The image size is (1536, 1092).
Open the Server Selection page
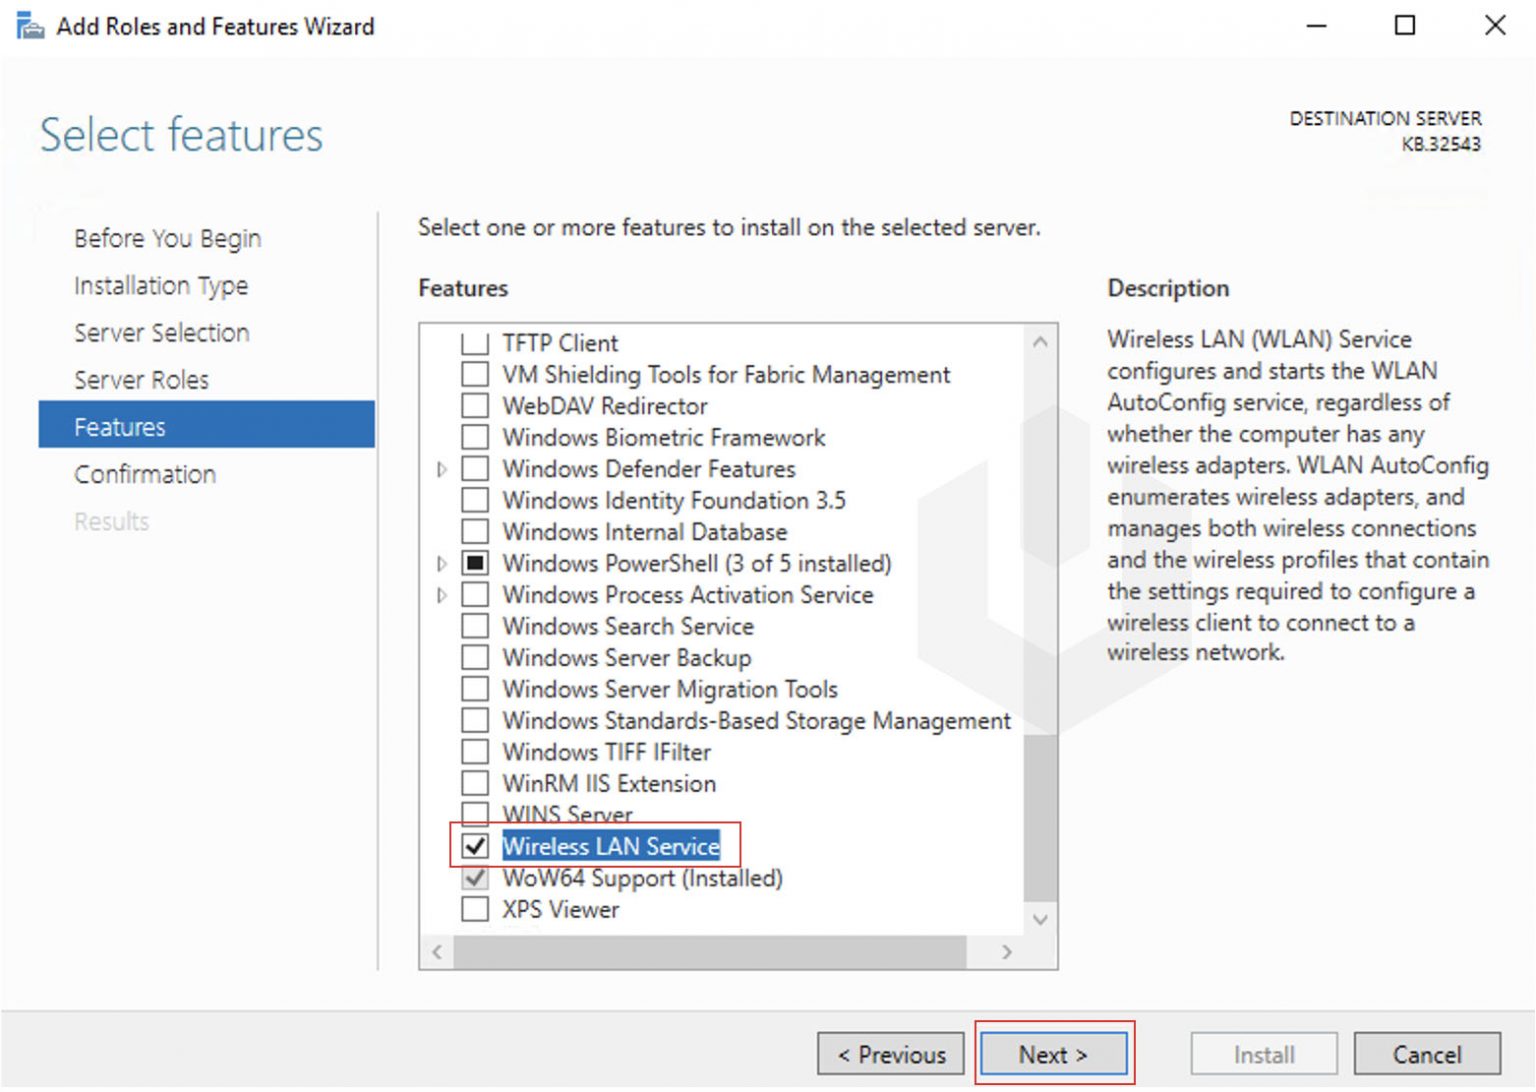[x=161, y=333]
